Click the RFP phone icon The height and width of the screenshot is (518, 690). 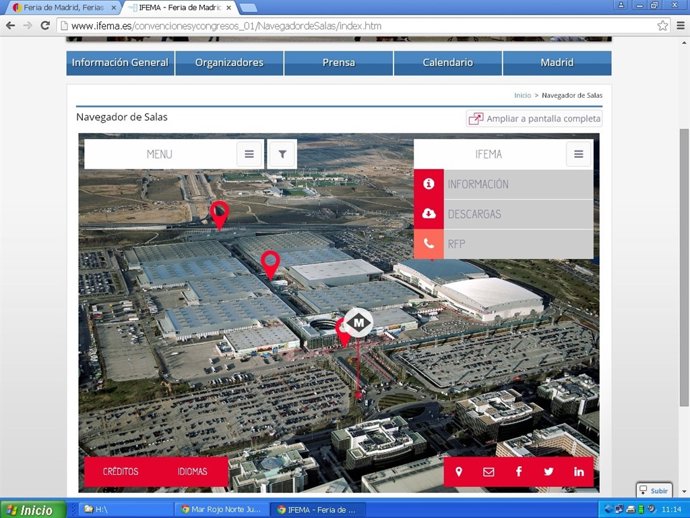pos(429,244)
